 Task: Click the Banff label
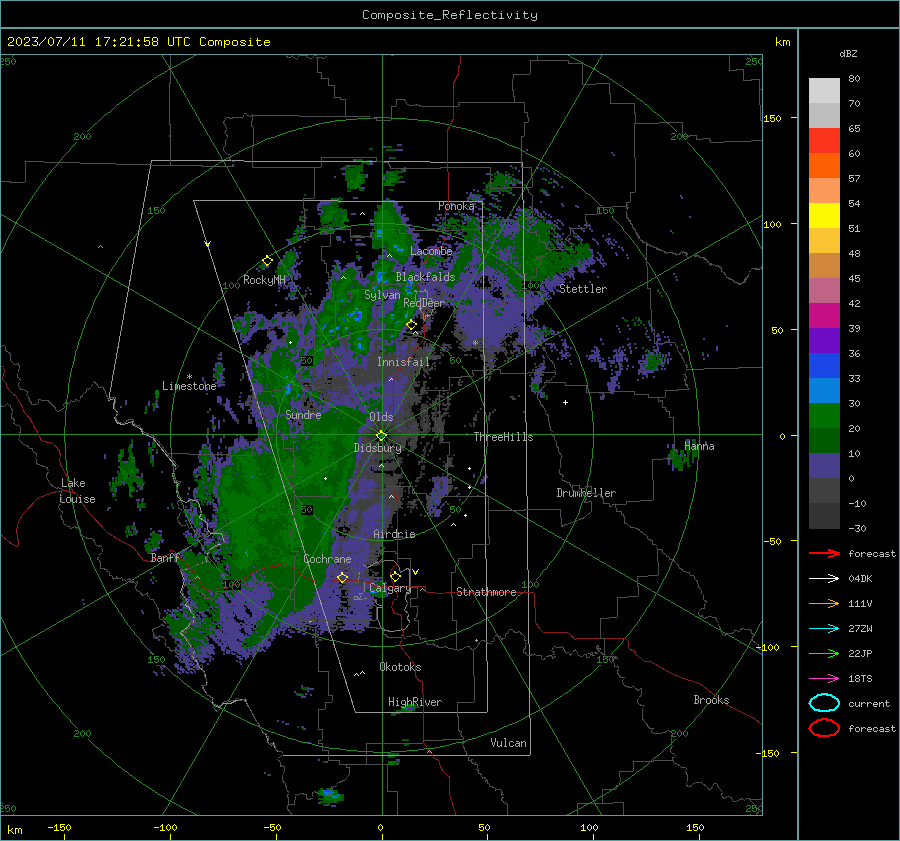[x=165, y=559]
